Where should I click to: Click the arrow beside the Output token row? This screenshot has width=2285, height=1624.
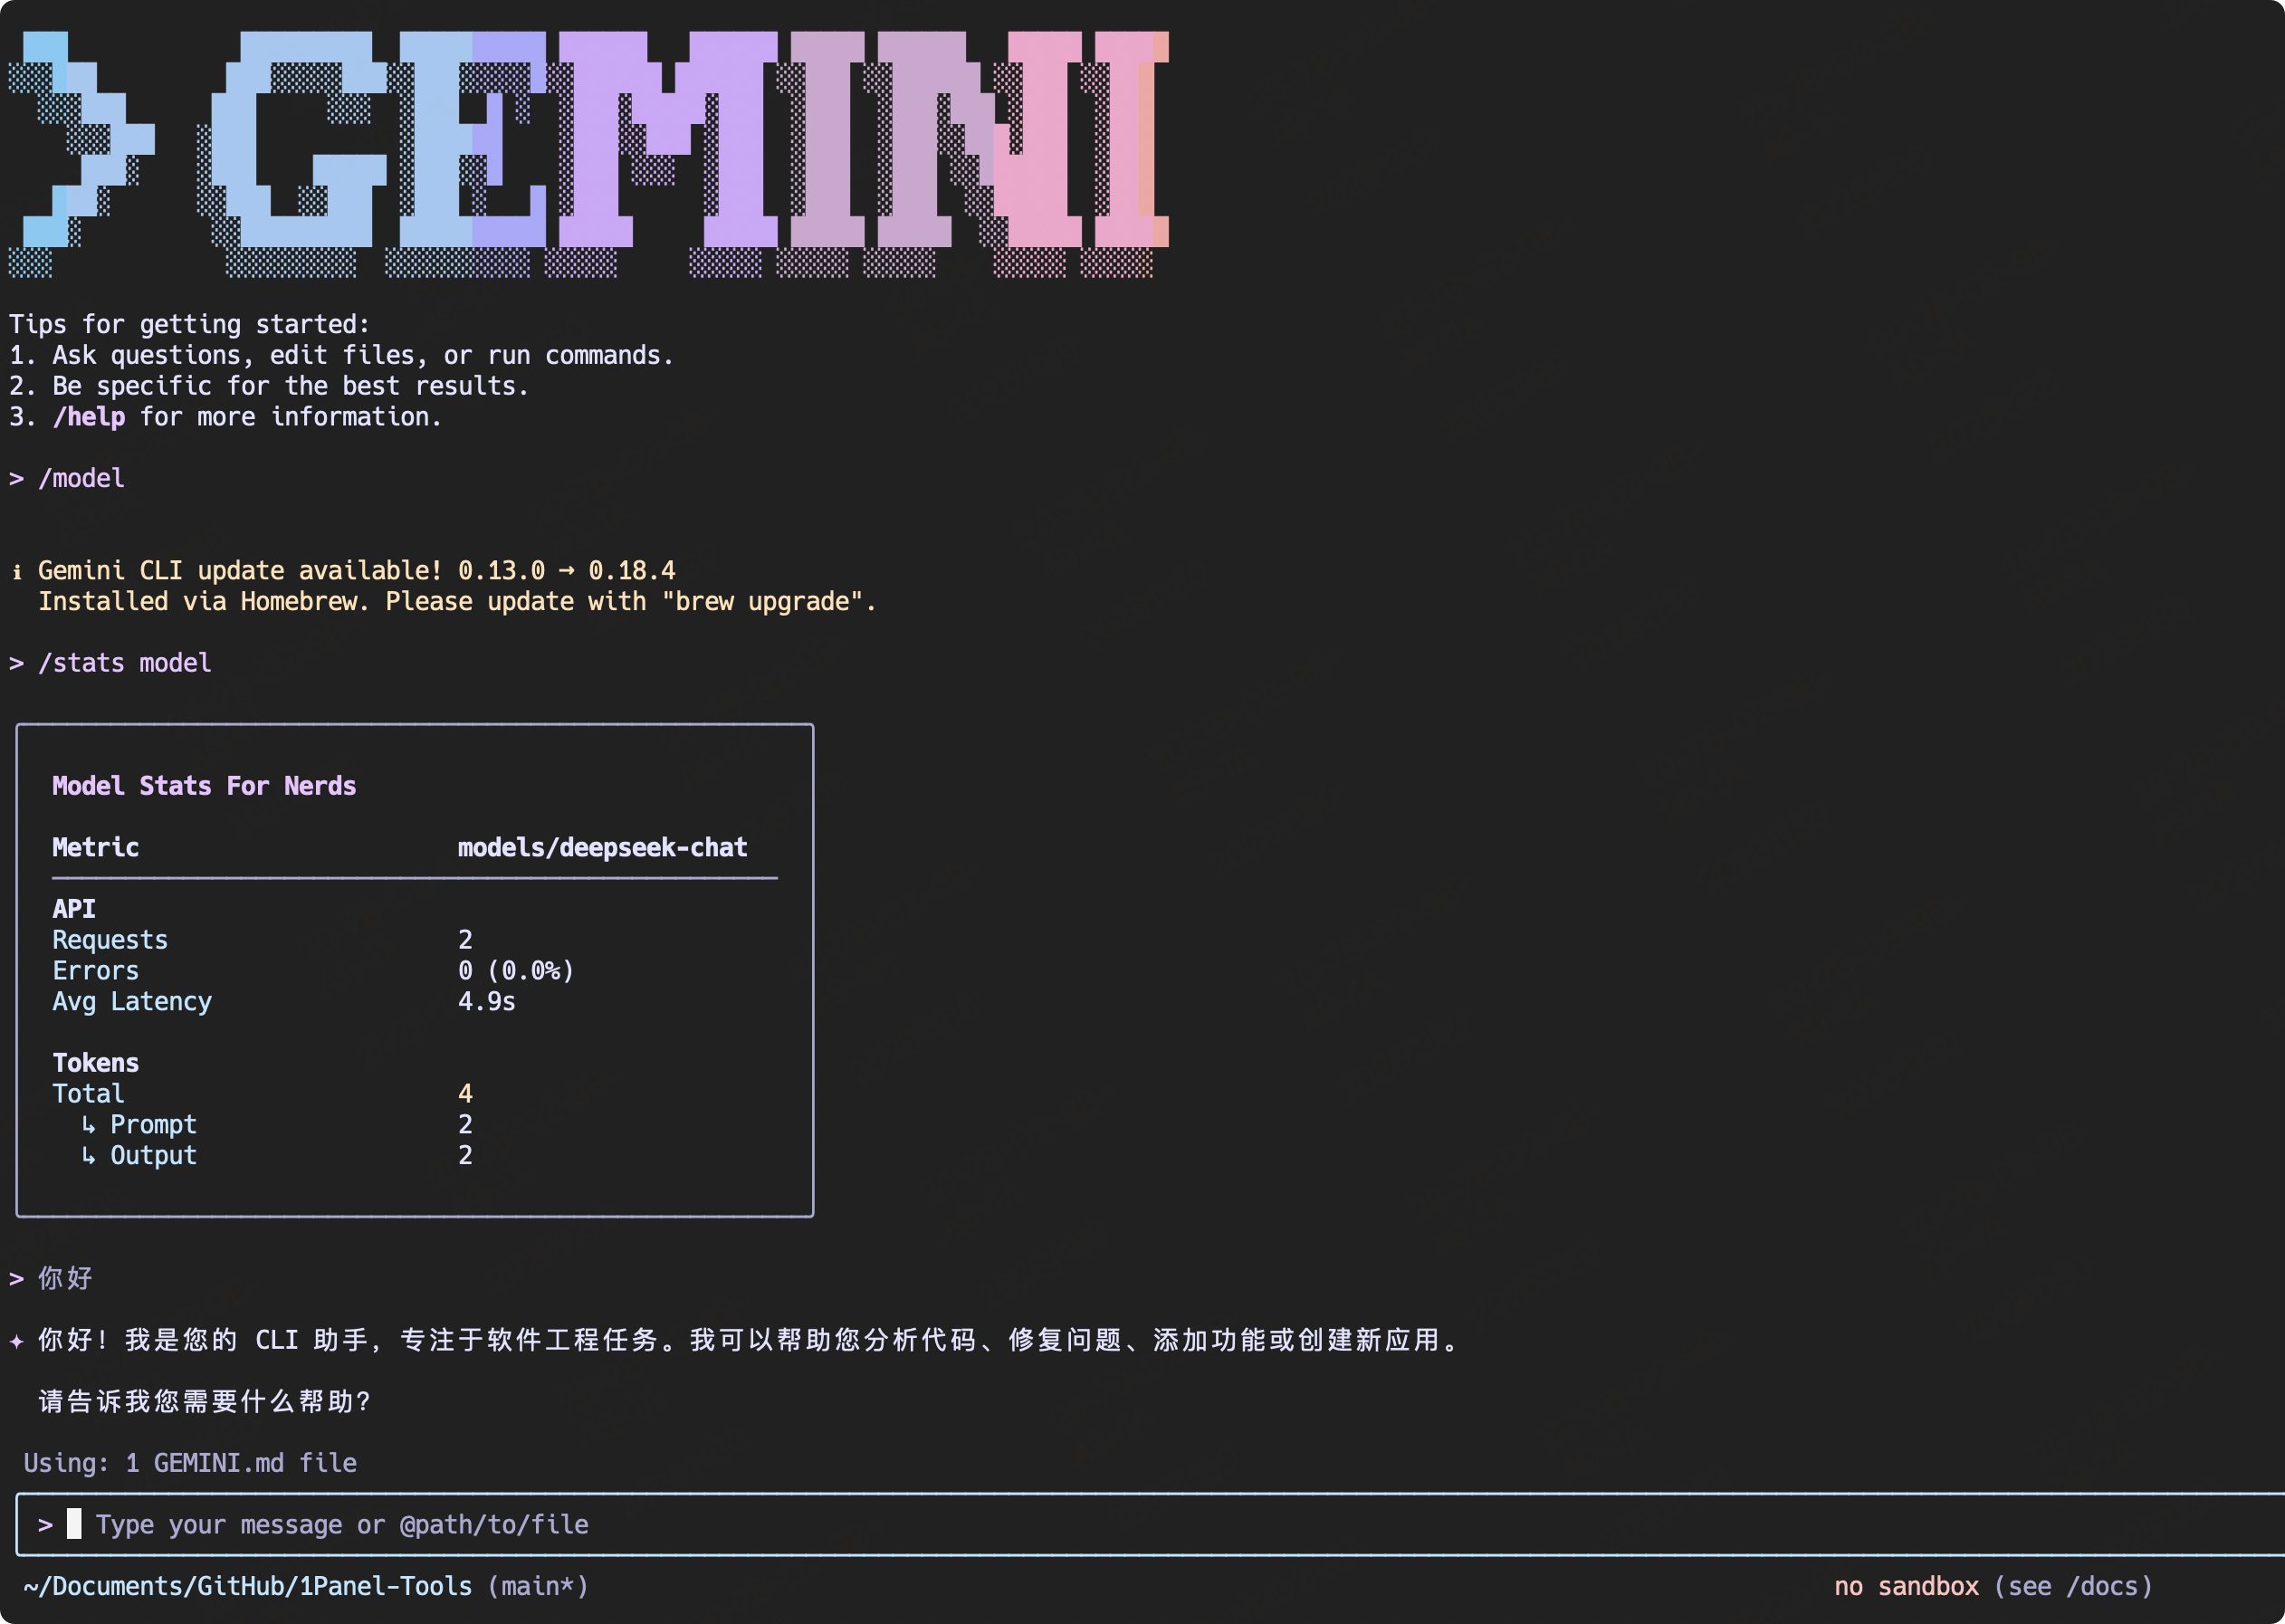89,1155
